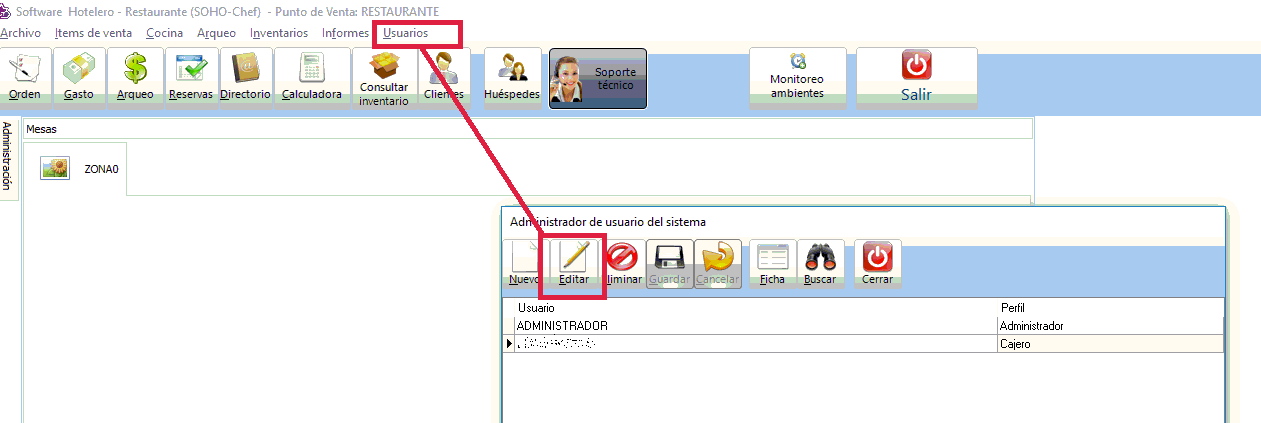Open the Usuarios menu
1261x423 pixels.
pyautogui.click(x=405, y=33)
